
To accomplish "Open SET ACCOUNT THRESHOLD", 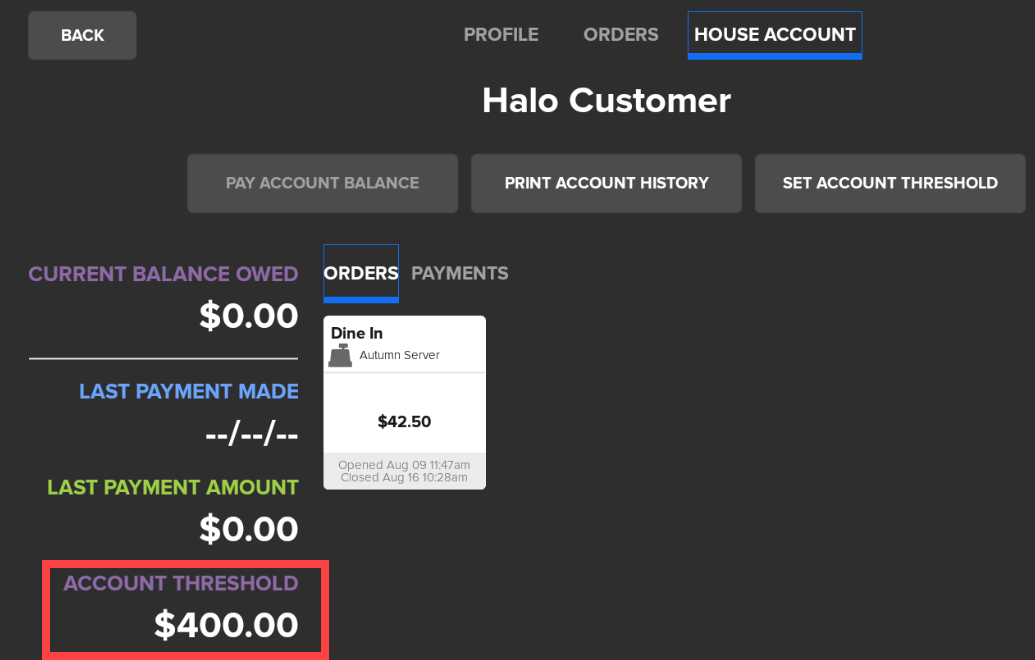I will click(890, 183).
